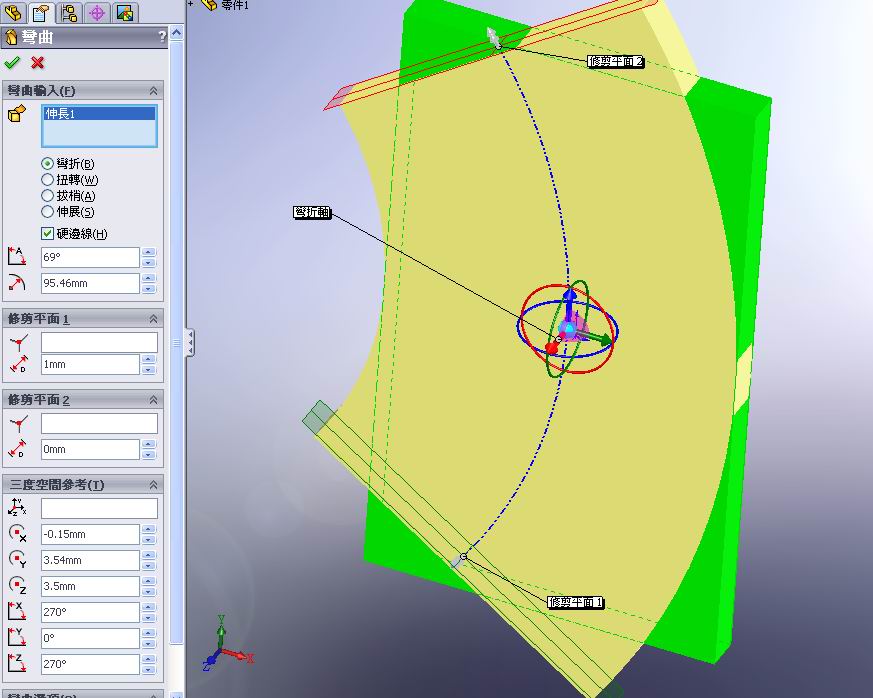Click the trim distance field showing 0mm
Image resolution: width=873 pixels, height=698 pixels.
pos(90,449)
